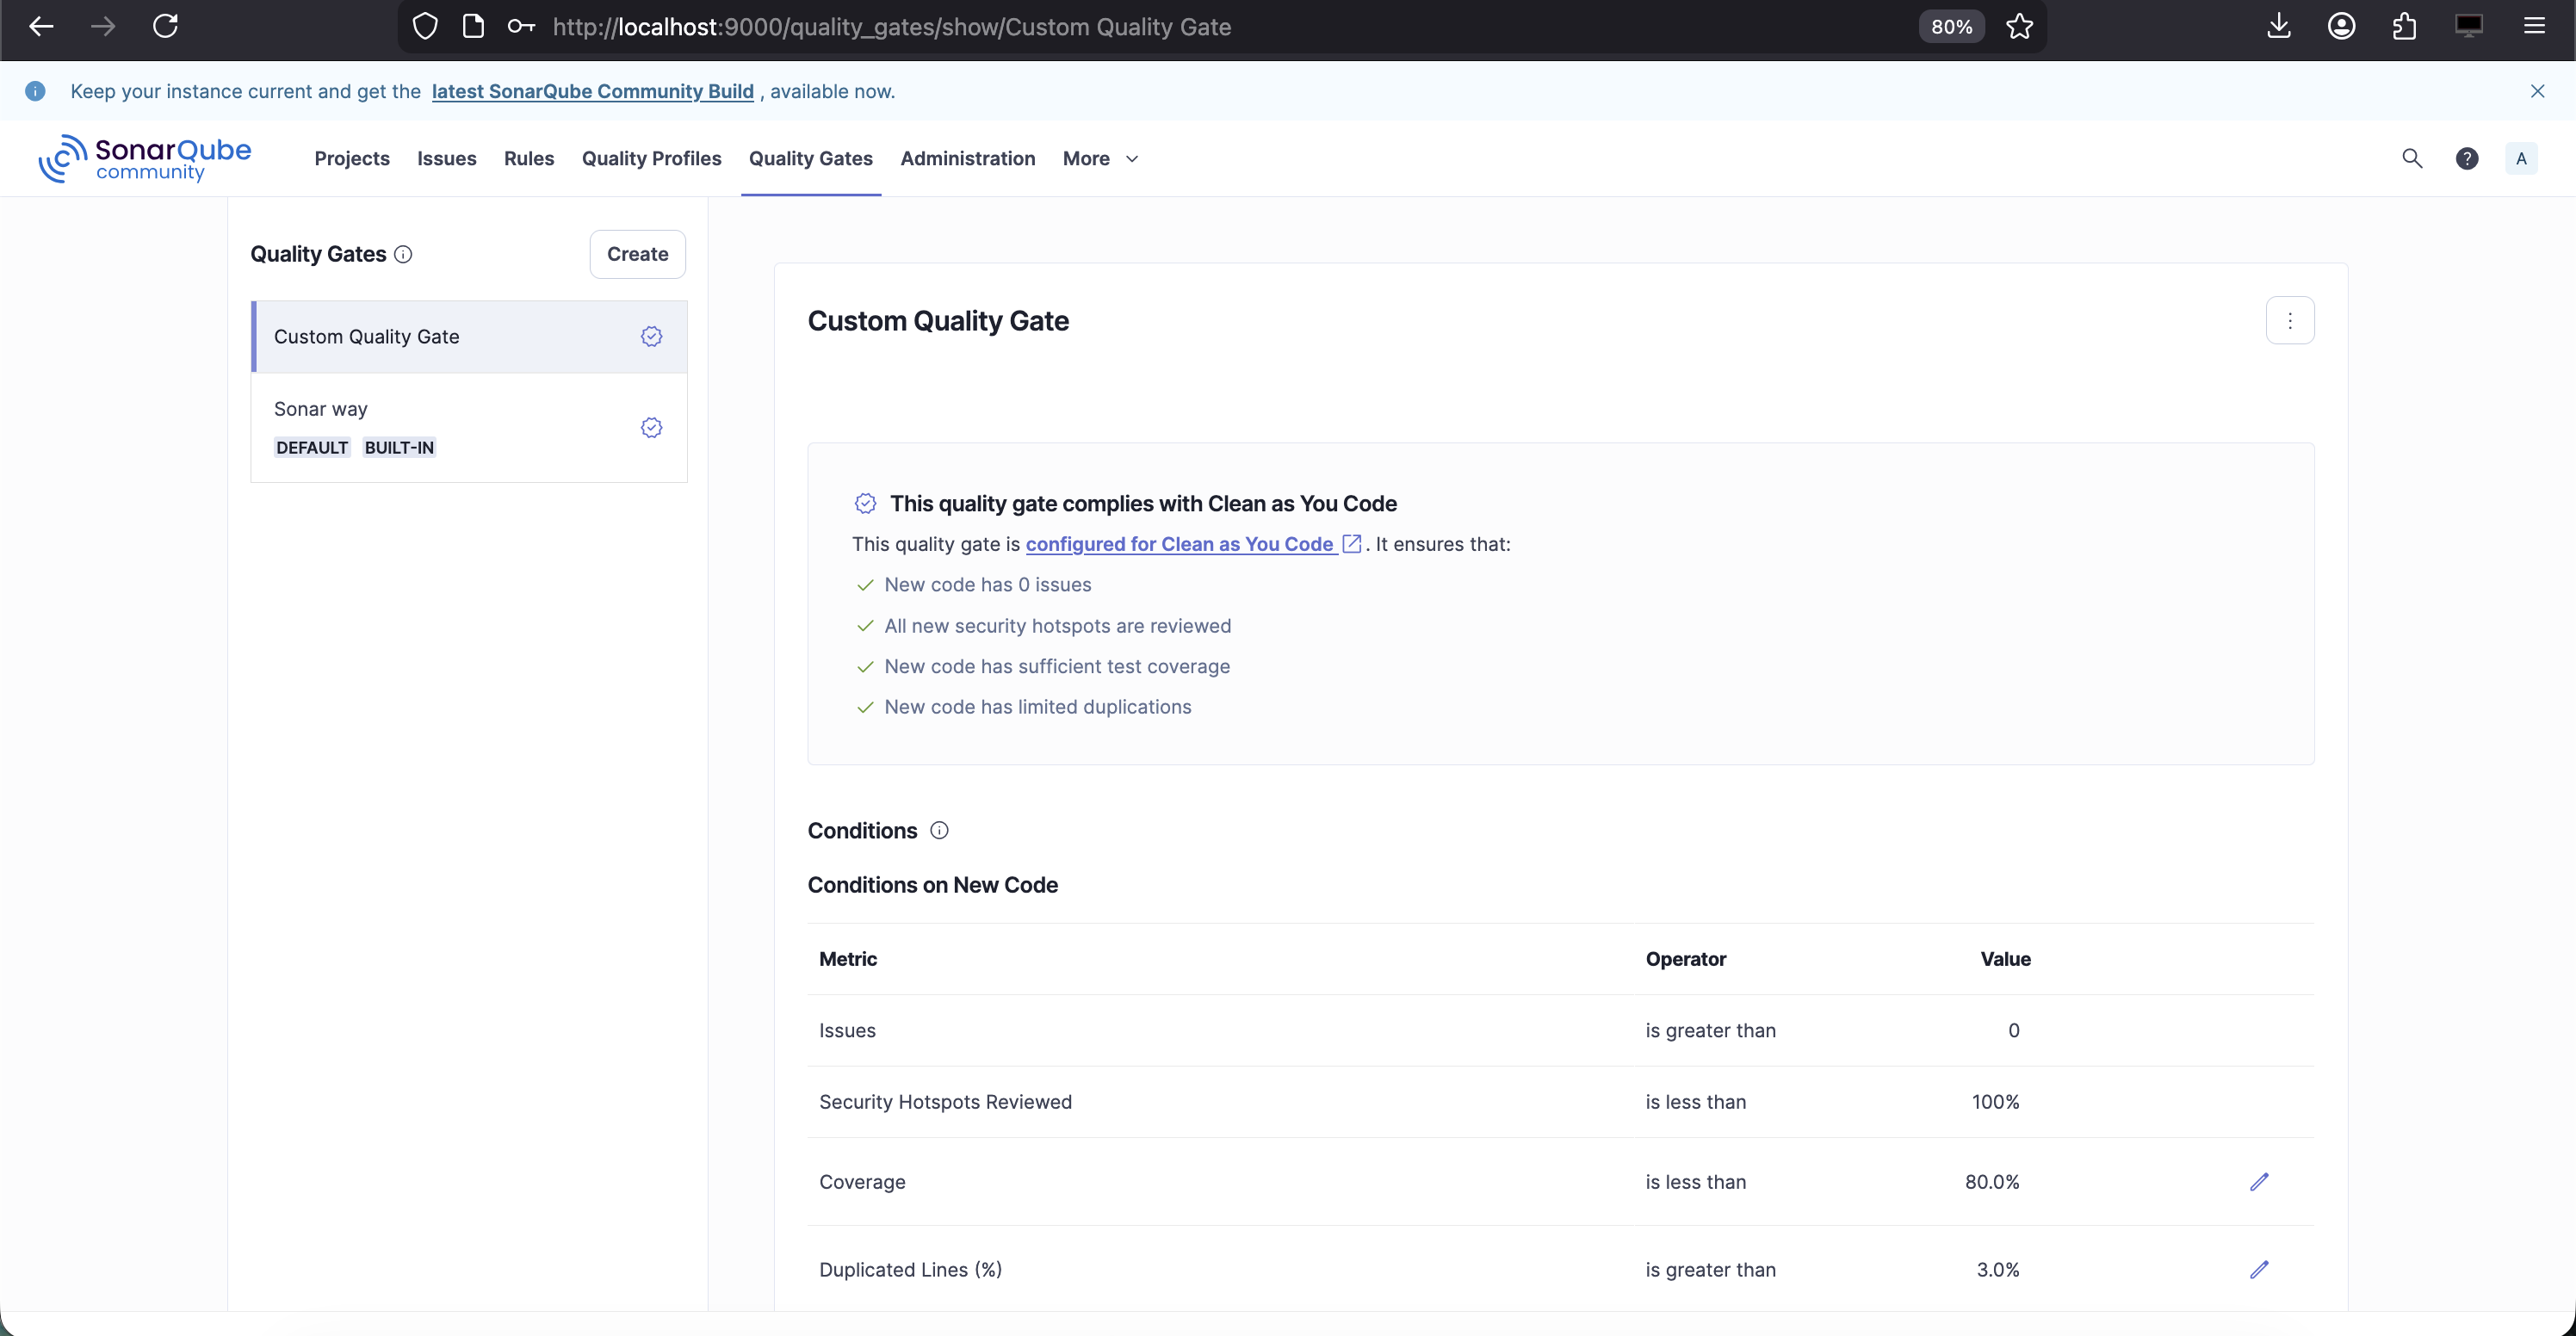Image resolution: width=2576 pixels, height=1336 pixels.
Task: Click the Conditions info icon
Action: 939,831
